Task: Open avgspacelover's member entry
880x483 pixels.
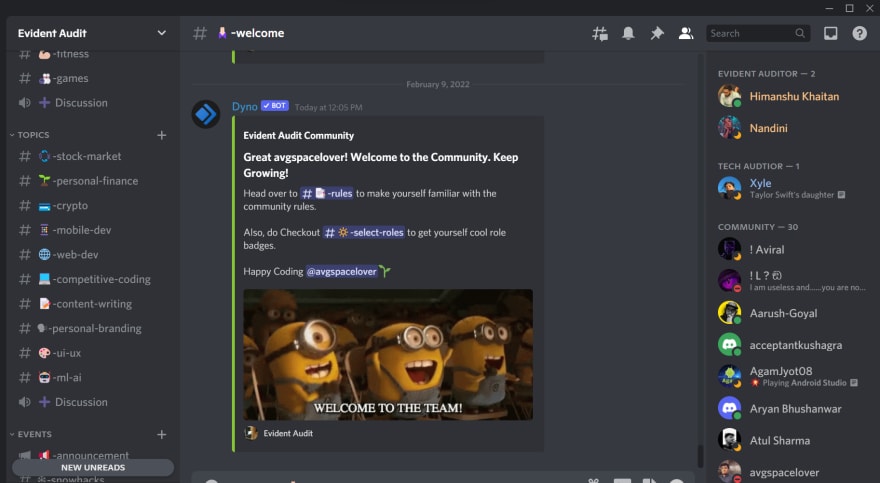Action: point(791,472)
